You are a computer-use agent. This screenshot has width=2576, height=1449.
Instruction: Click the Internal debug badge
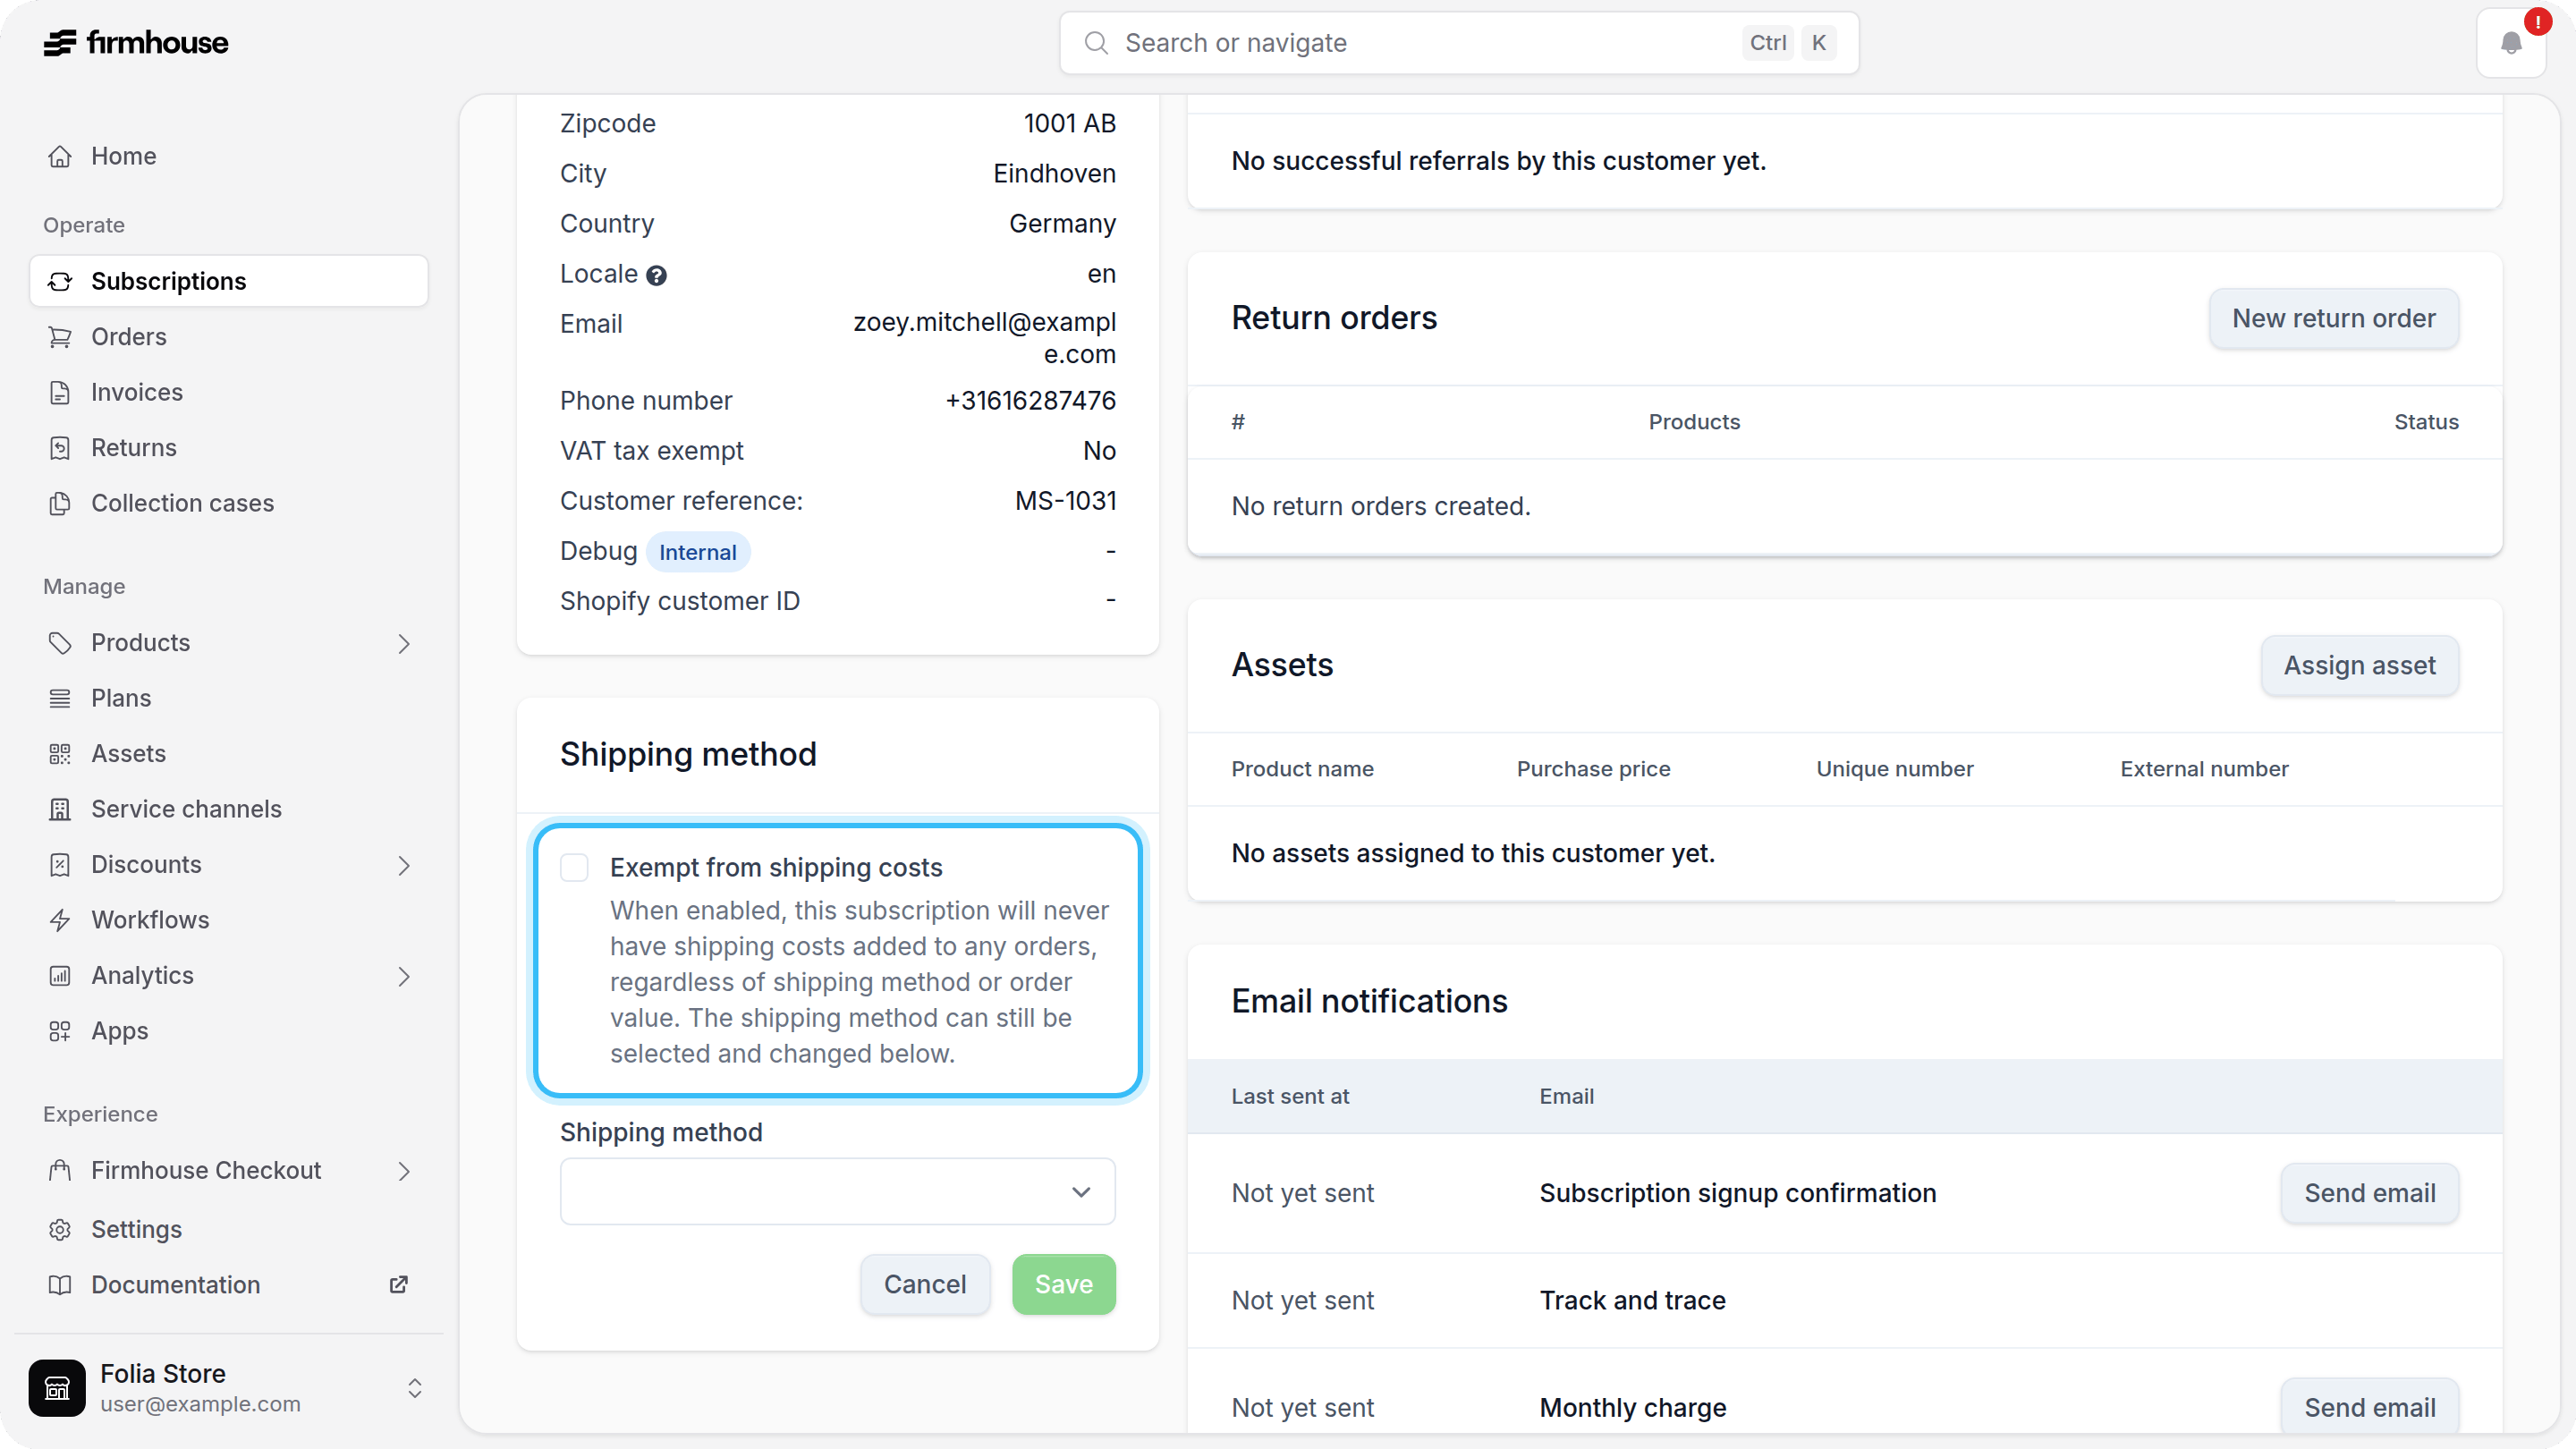click(697, 552)
